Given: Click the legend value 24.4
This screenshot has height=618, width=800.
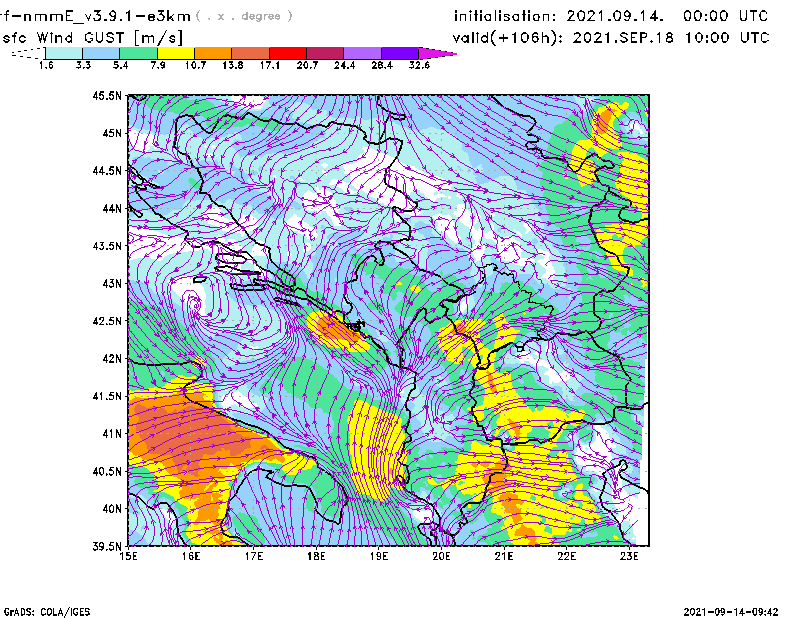Looking at the screenshot, I should pyautogui.click(x=344, y=65).
